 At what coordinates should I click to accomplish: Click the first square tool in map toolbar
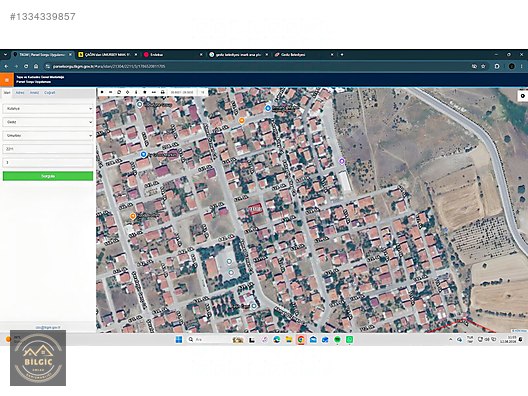[102, 92]
